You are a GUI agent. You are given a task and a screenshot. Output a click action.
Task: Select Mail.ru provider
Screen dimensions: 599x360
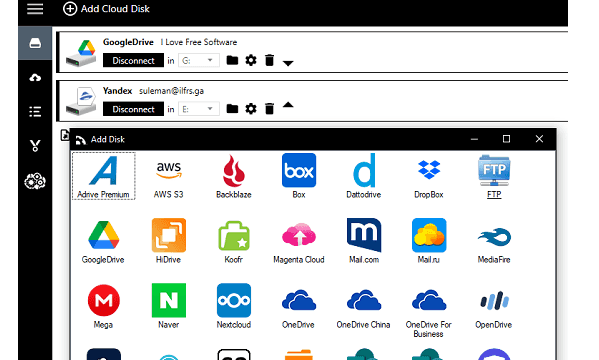(429, 241)
